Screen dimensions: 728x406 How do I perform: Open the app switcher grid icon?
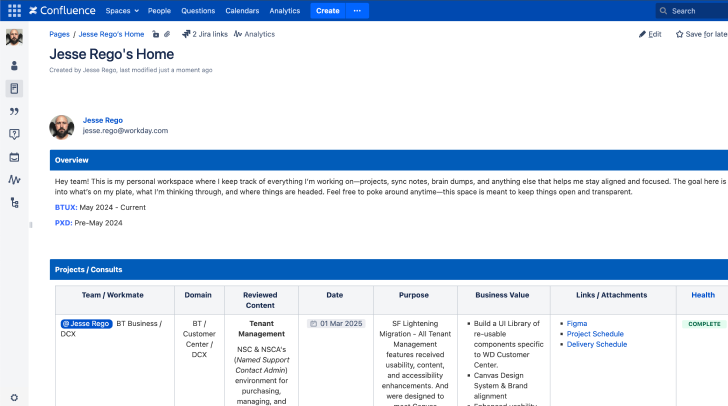pos(14,11)
